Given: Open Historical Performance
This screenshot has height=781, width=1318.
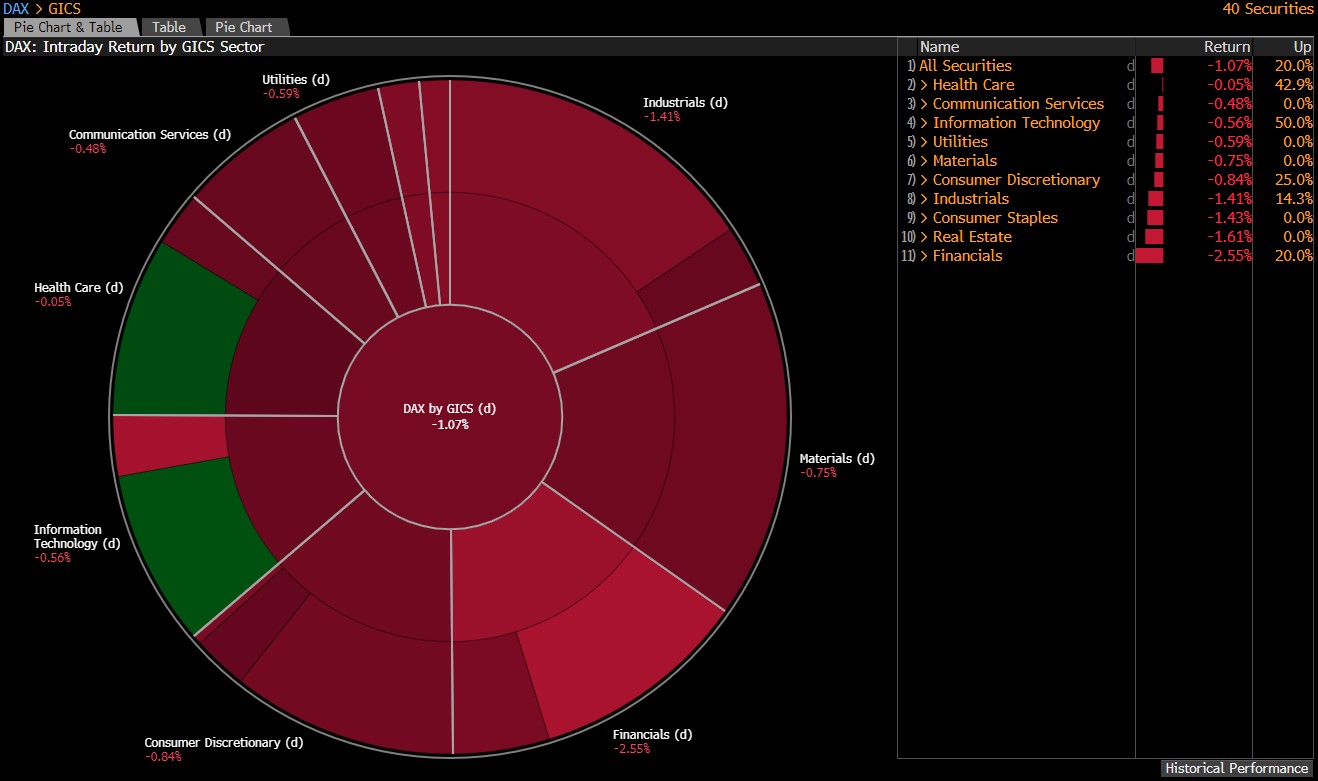Looking at the screenshot, I should click(1237, 768).
